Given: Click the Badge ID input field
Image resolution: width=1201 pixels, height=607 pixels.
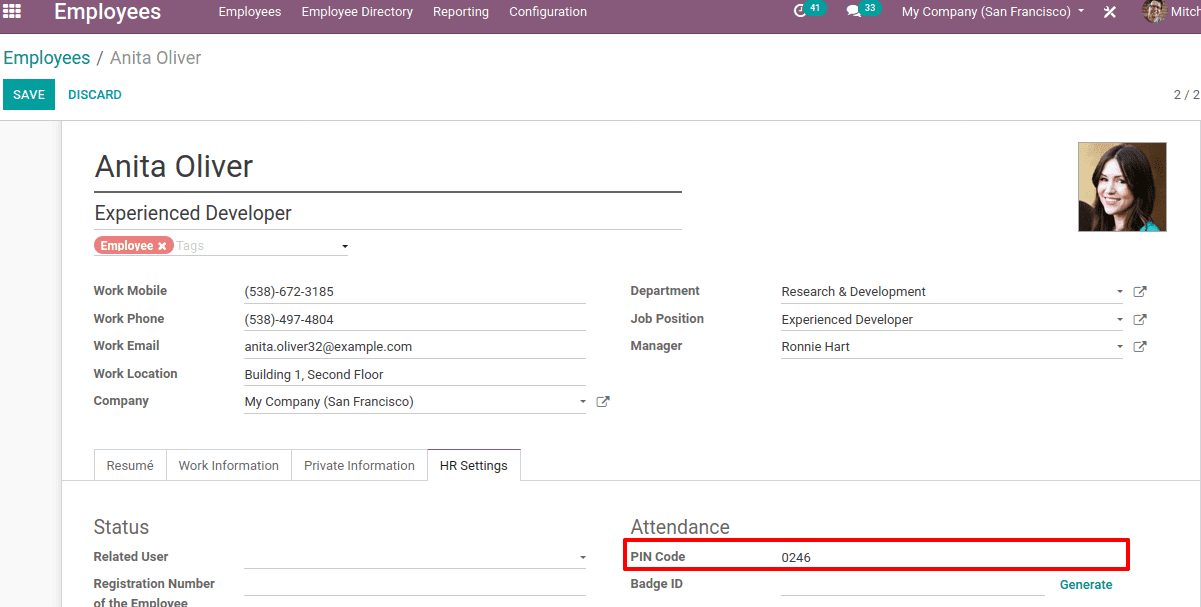Looking at the screenshot, I should click(913, 585).
